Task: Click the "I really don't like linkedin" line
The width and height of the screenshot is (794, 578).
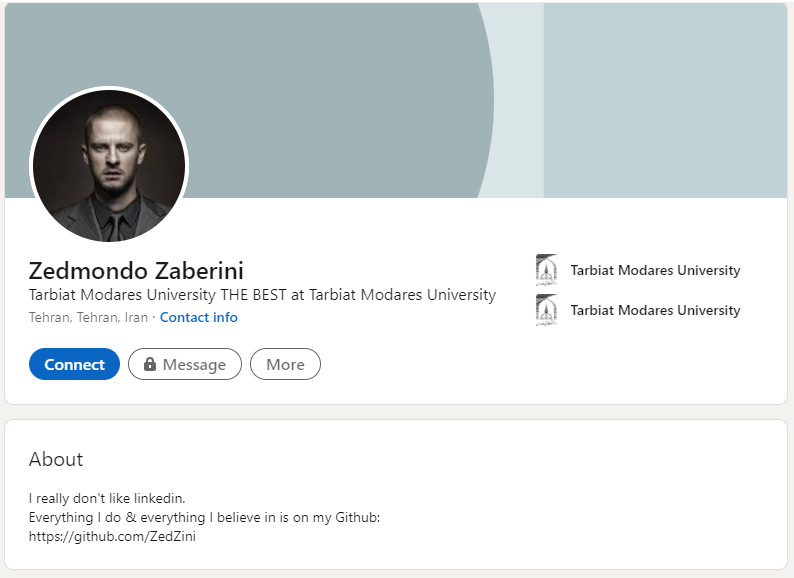Action: [x=107, y=498]
